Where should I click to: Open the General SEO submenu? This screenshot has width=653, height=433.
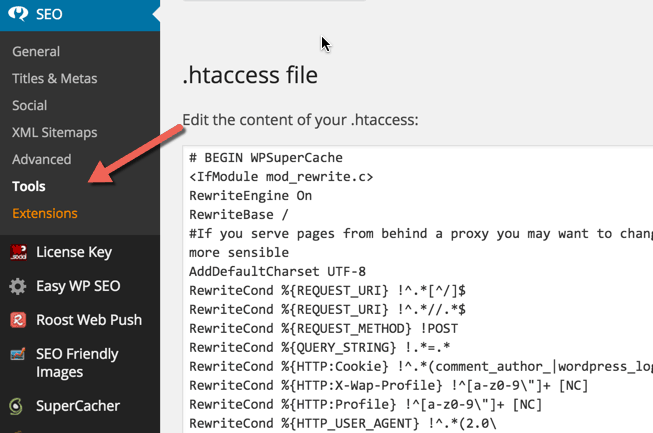[x=36, y=52]
